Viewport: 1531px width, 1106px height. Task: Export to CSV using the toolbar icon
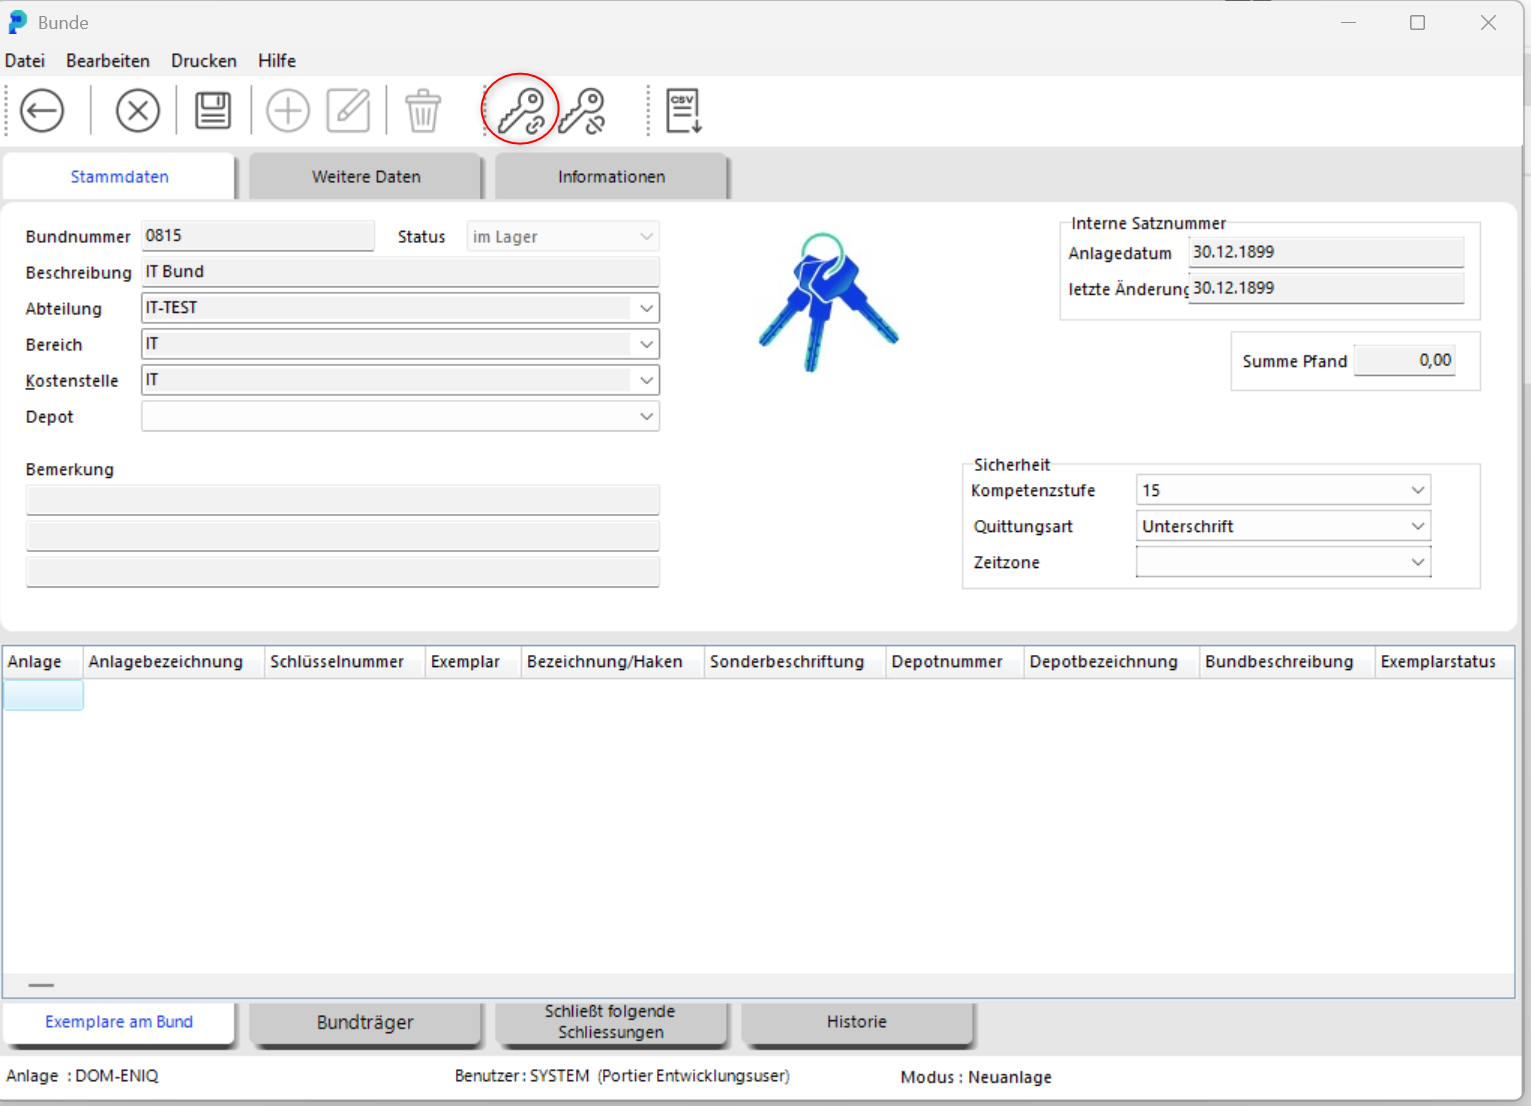[684, 110]
